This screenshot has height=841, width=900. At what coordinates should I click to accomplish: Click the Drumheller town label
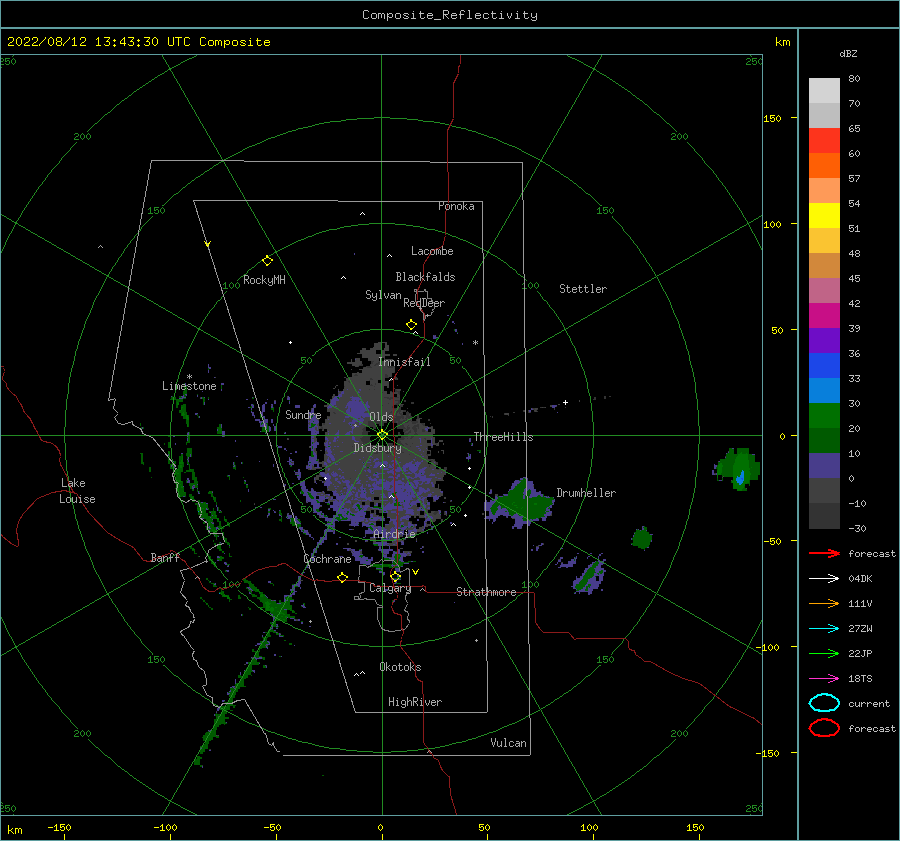click(586, 493)
